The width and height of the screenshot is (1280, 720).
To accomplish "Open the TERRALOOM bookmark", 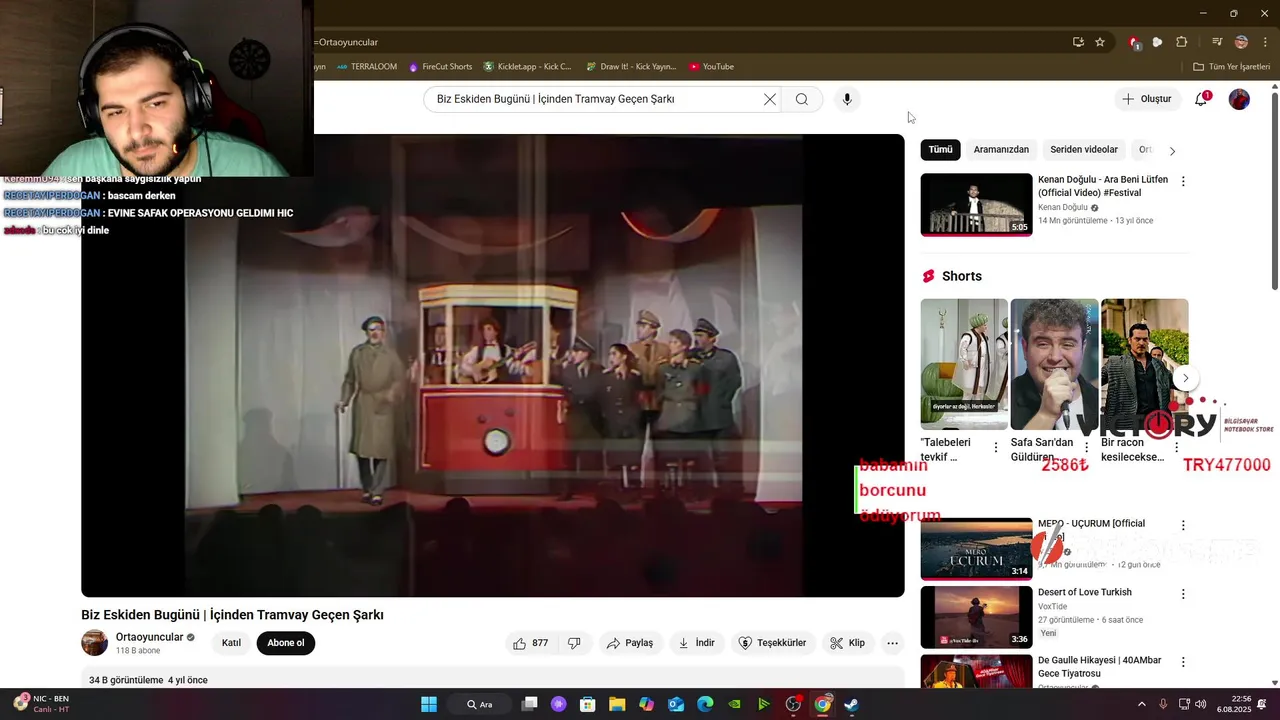I will 366,67.
